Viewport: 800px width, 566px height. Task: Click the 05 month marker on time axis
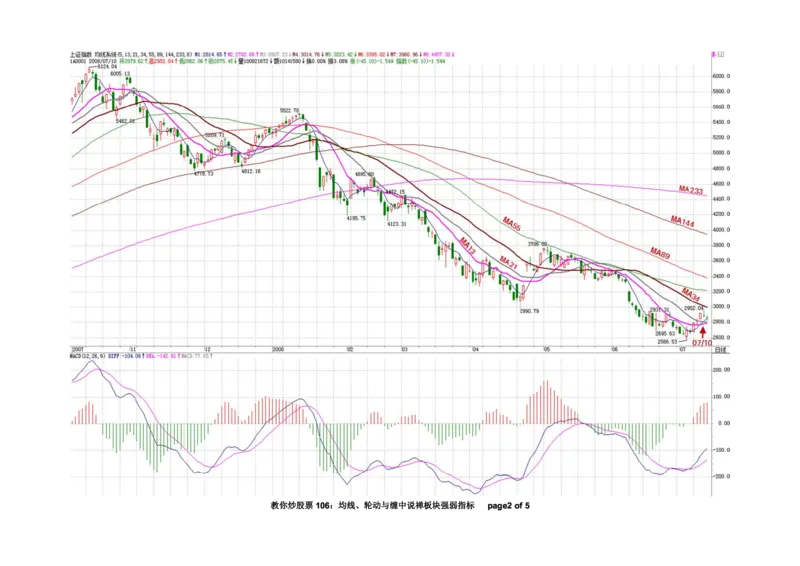(547, 350)
